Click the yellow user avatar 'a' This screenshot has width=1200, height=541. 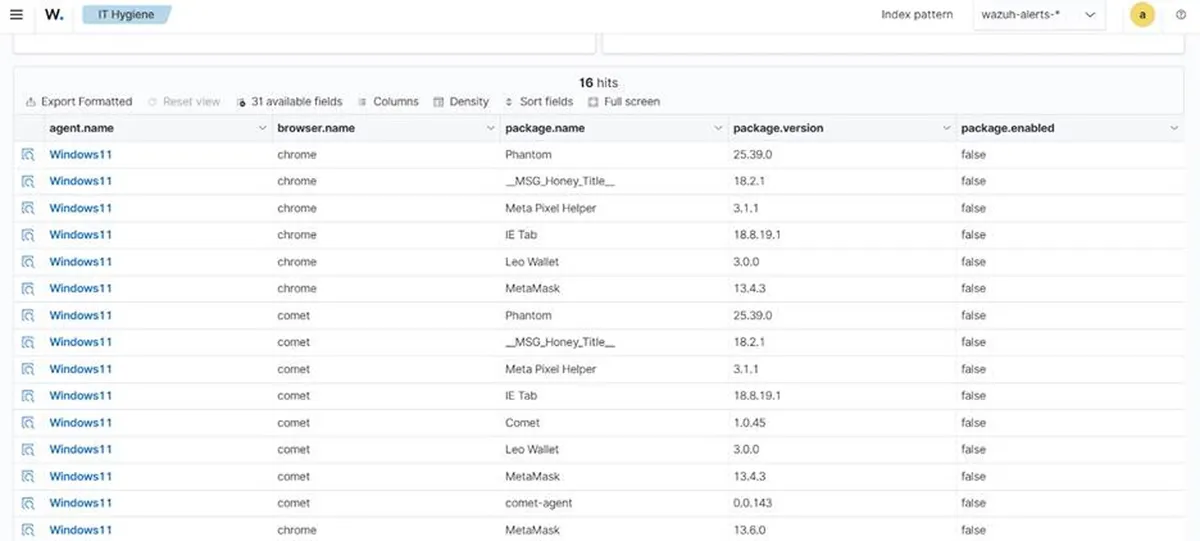click(1142, 15)
